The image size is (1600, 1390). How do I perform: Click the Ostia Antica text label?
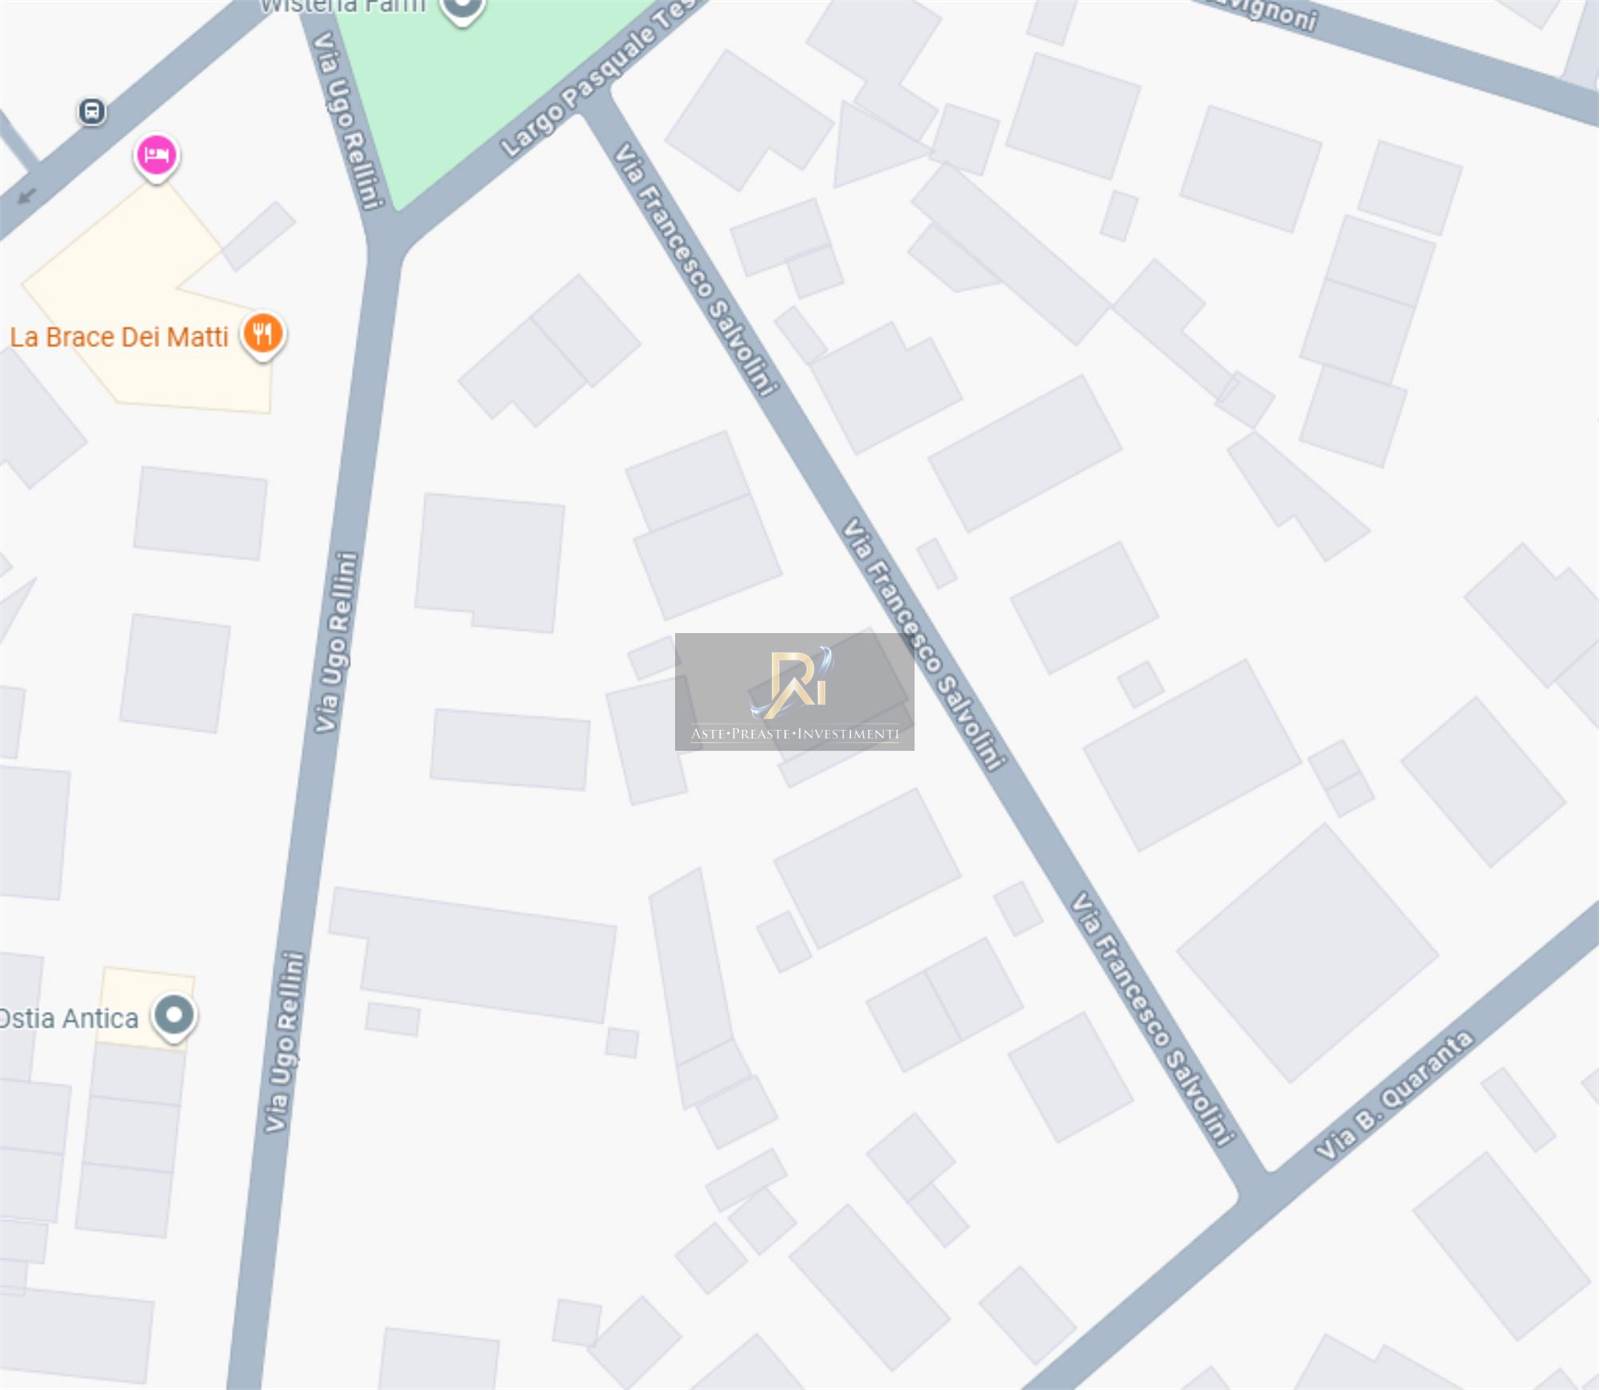point(69,1018)
